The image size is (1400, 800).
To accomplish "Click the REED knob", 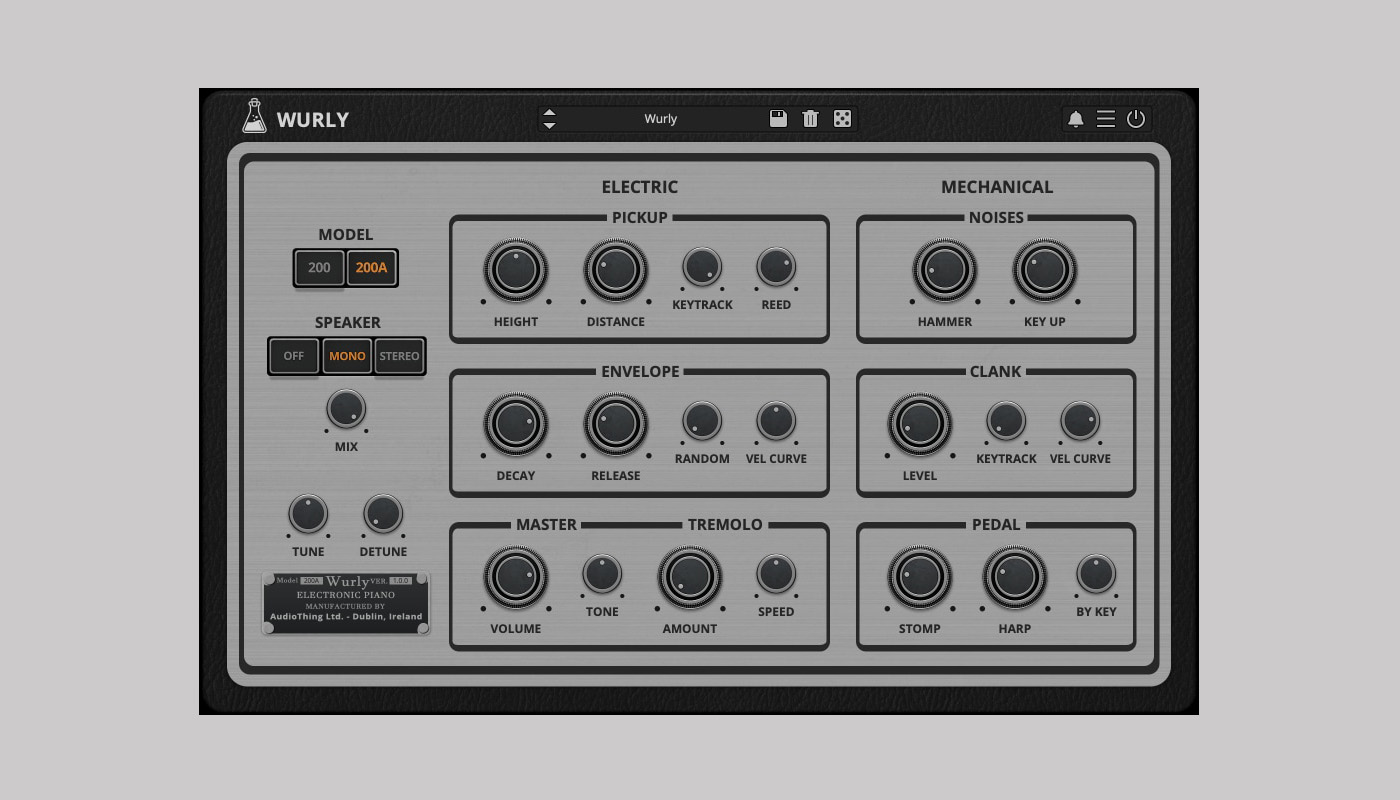I will click(776, 267).
